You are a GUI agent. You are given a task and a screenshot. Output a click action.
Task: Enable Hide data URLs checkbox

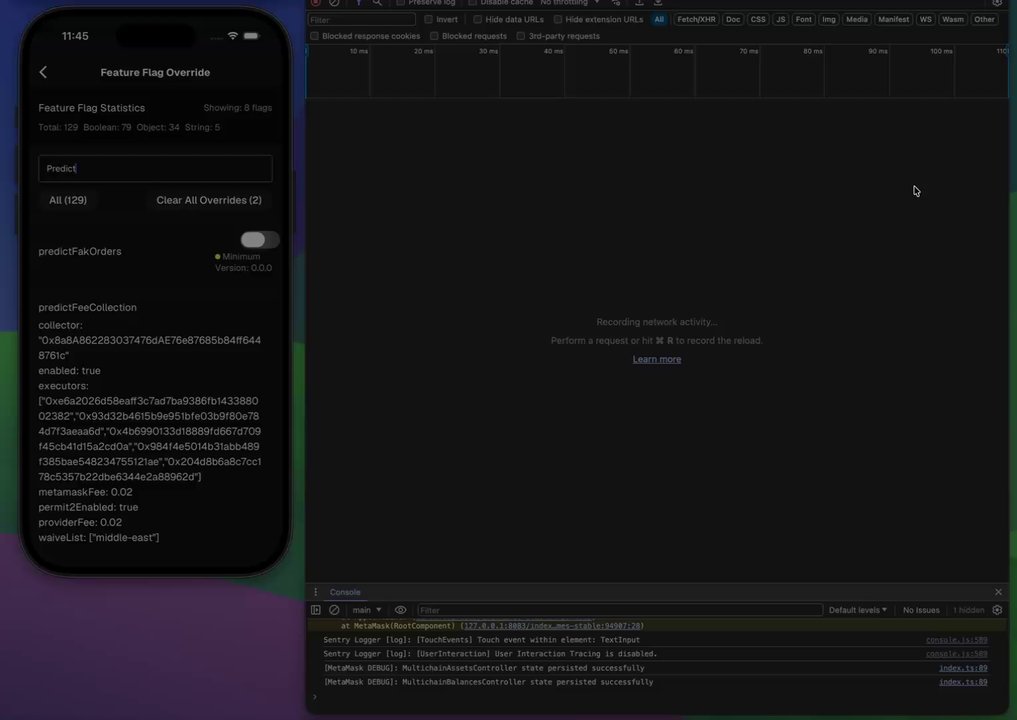pos(477,19)
